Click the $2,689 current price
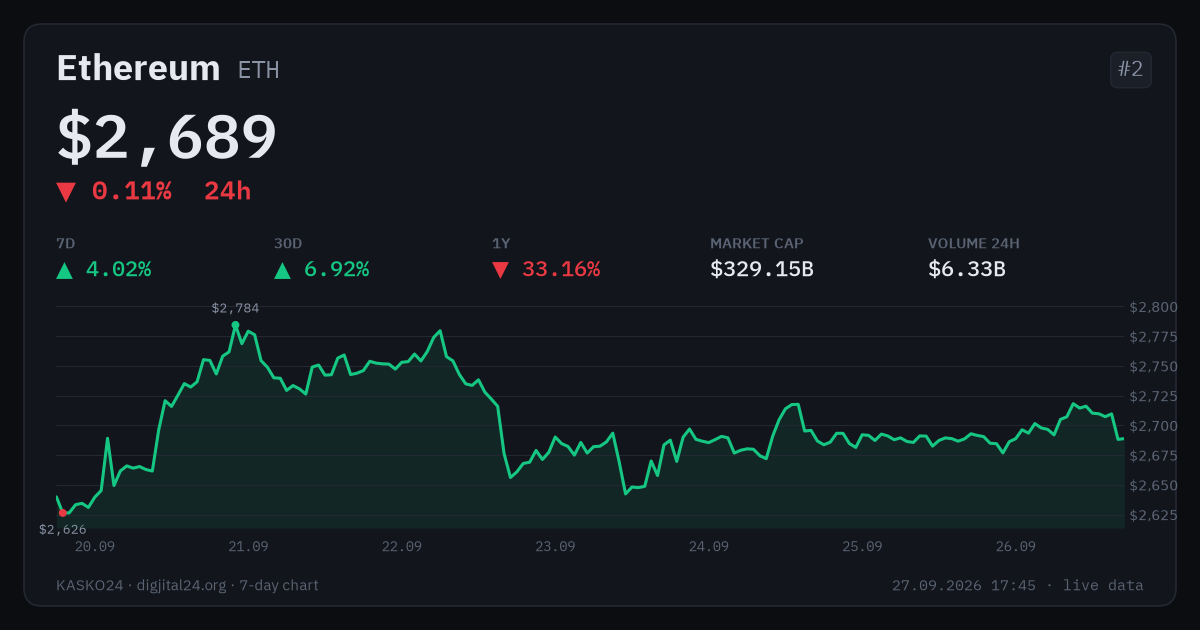1200x630 pixels. point(167,137)
